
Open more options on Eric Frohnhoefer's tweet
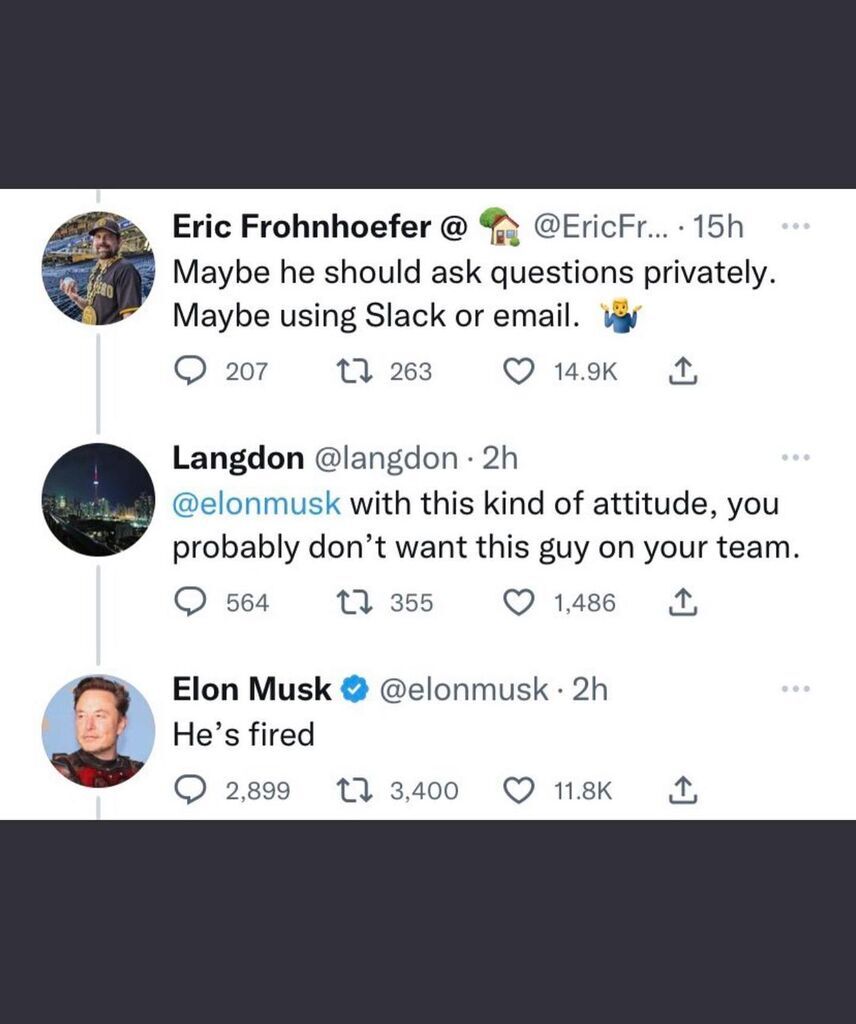click(793, 227)
